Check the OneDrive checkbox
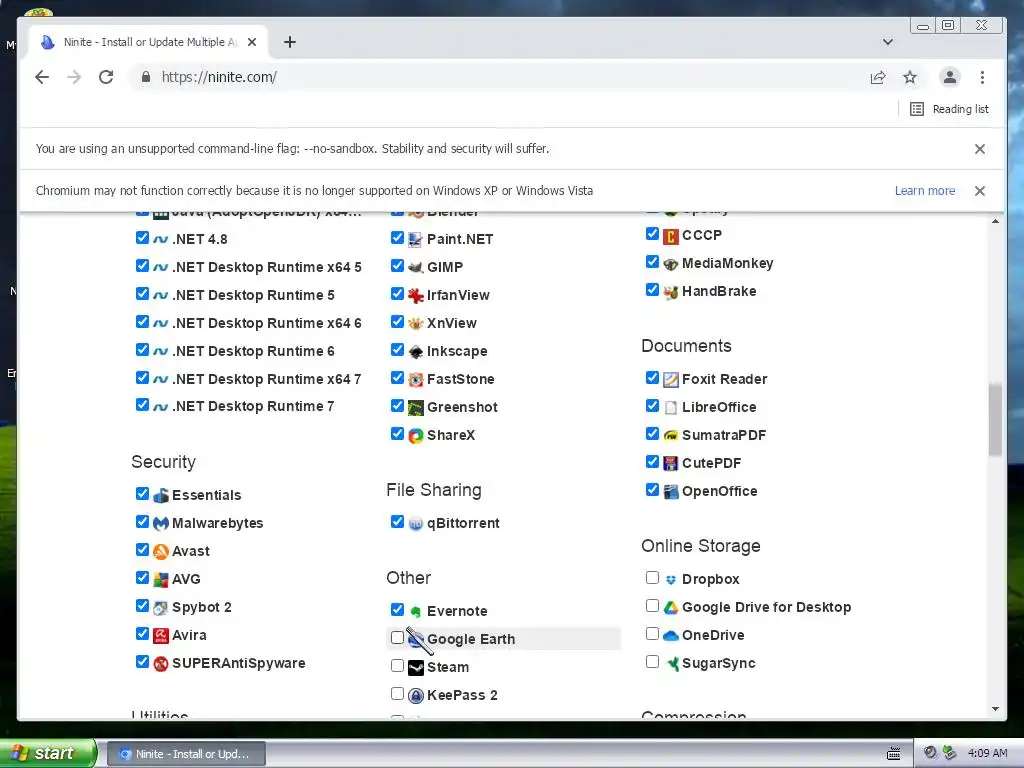 click(652, 633)
